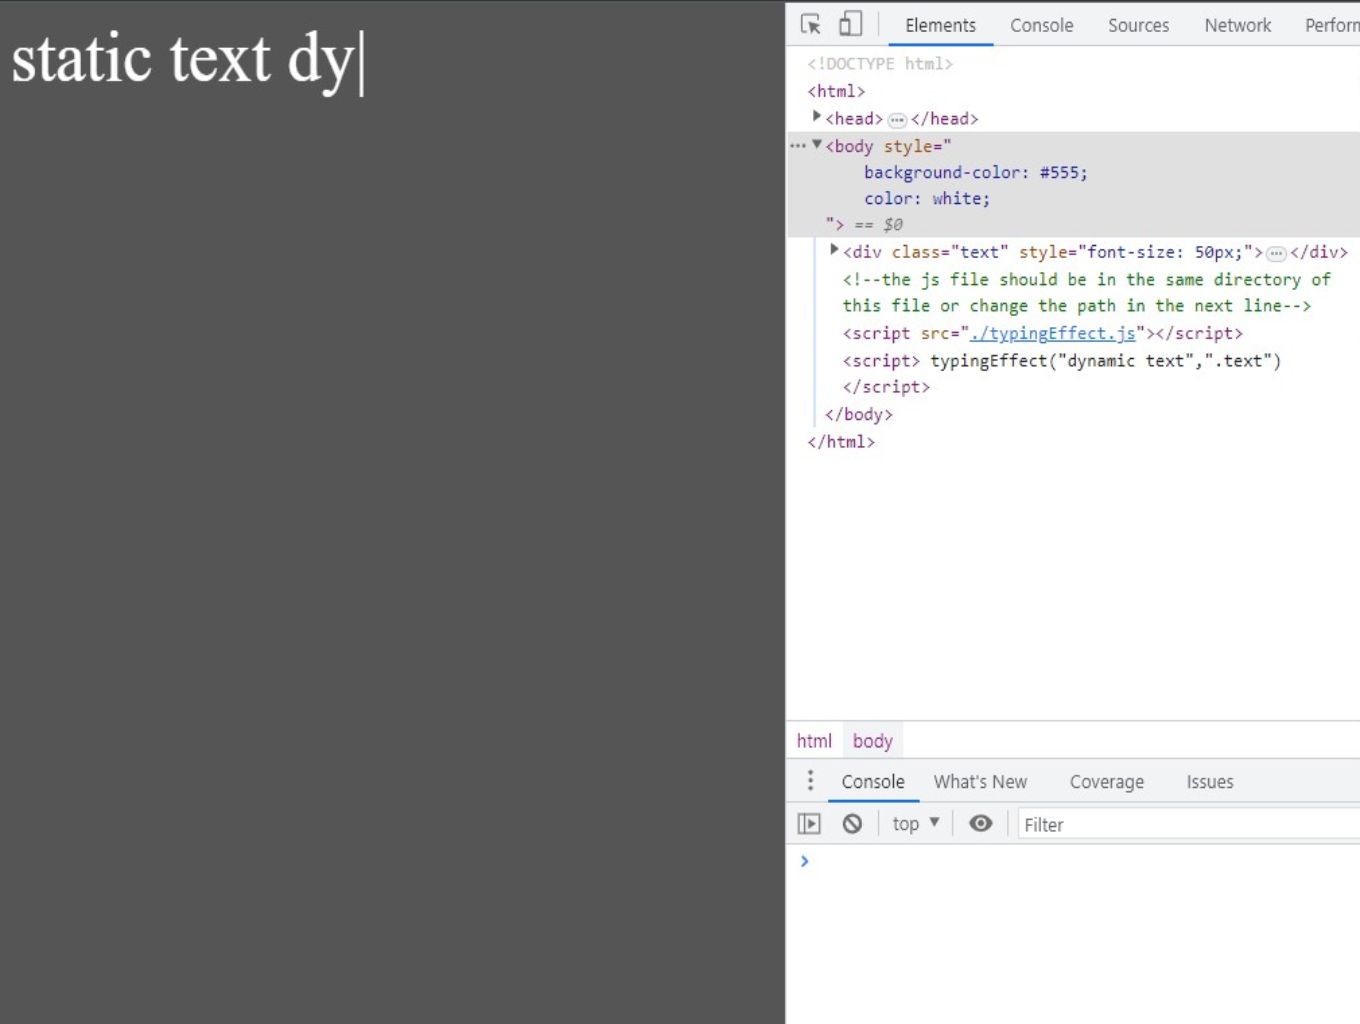Open the Issues drawer tab
This screenshot has height=1024, width=1360.
[x=1209, y=782]
